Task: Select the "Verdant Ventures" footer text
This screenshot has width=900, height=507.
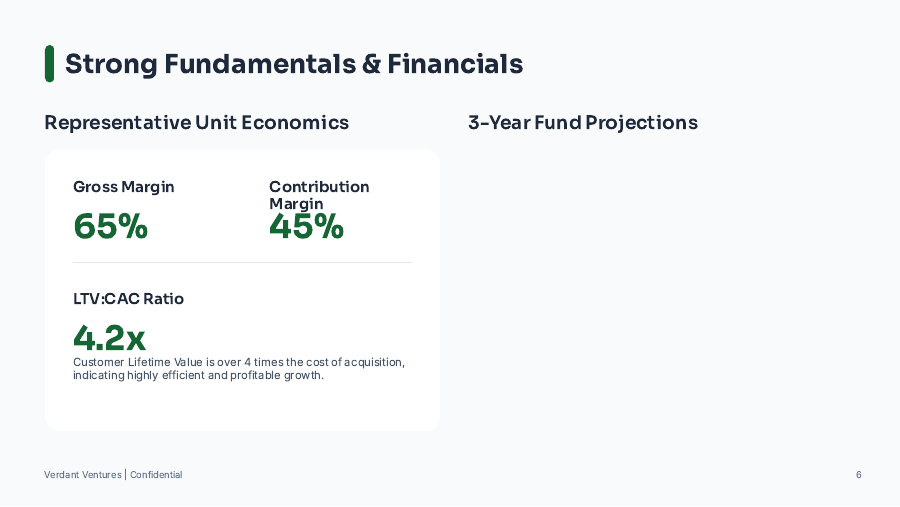Action: click(x=83, y=475)
